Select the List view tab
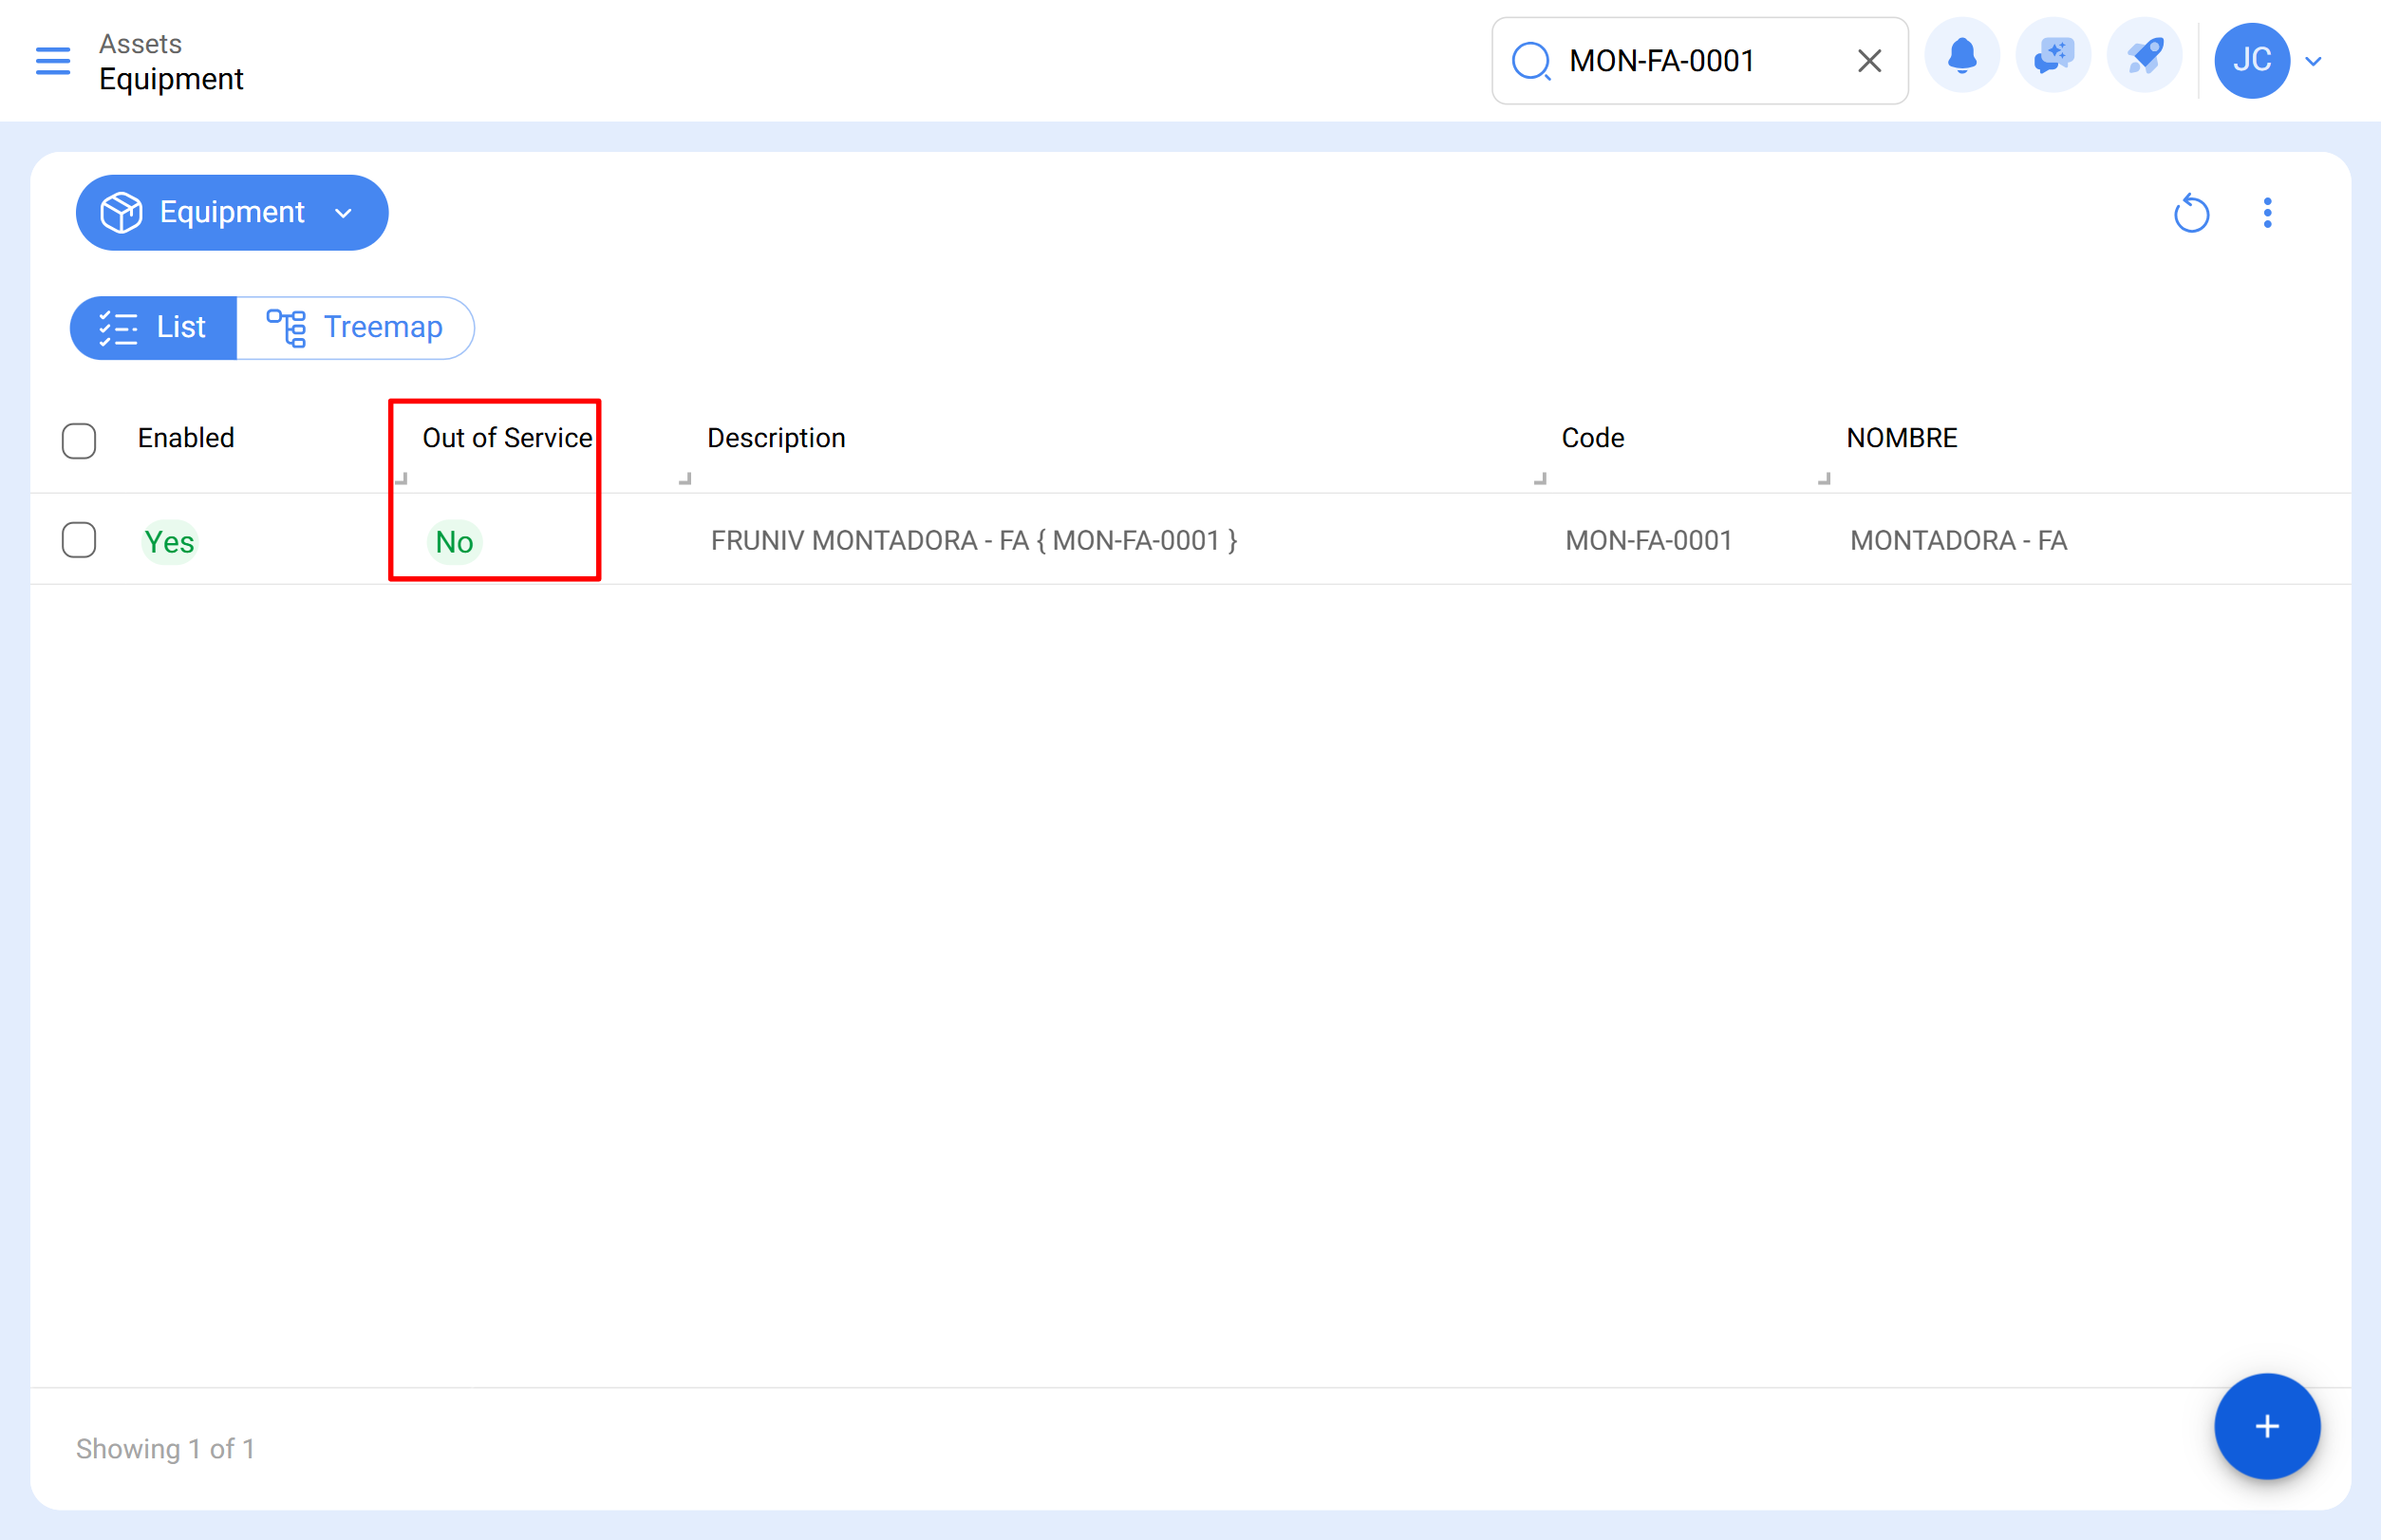 click(x=153, y=327)
